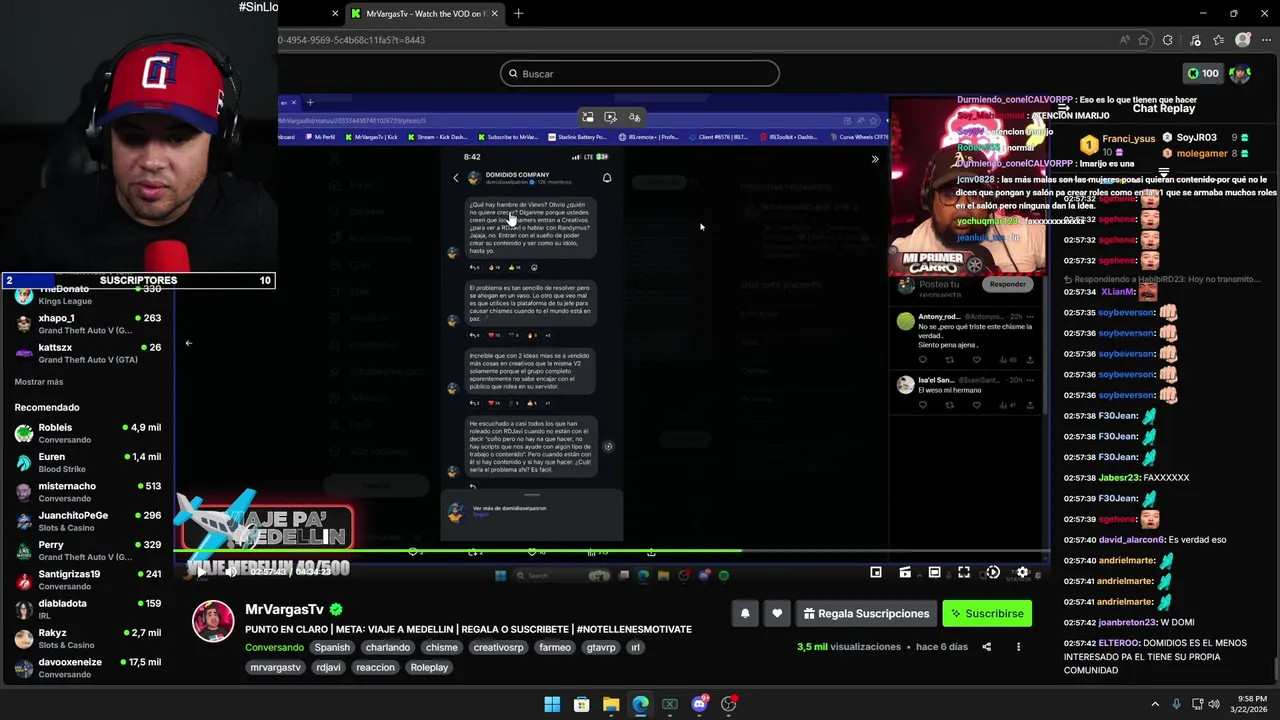
Task: Open the Euren recommended channel
Action: tap(88, 463)
